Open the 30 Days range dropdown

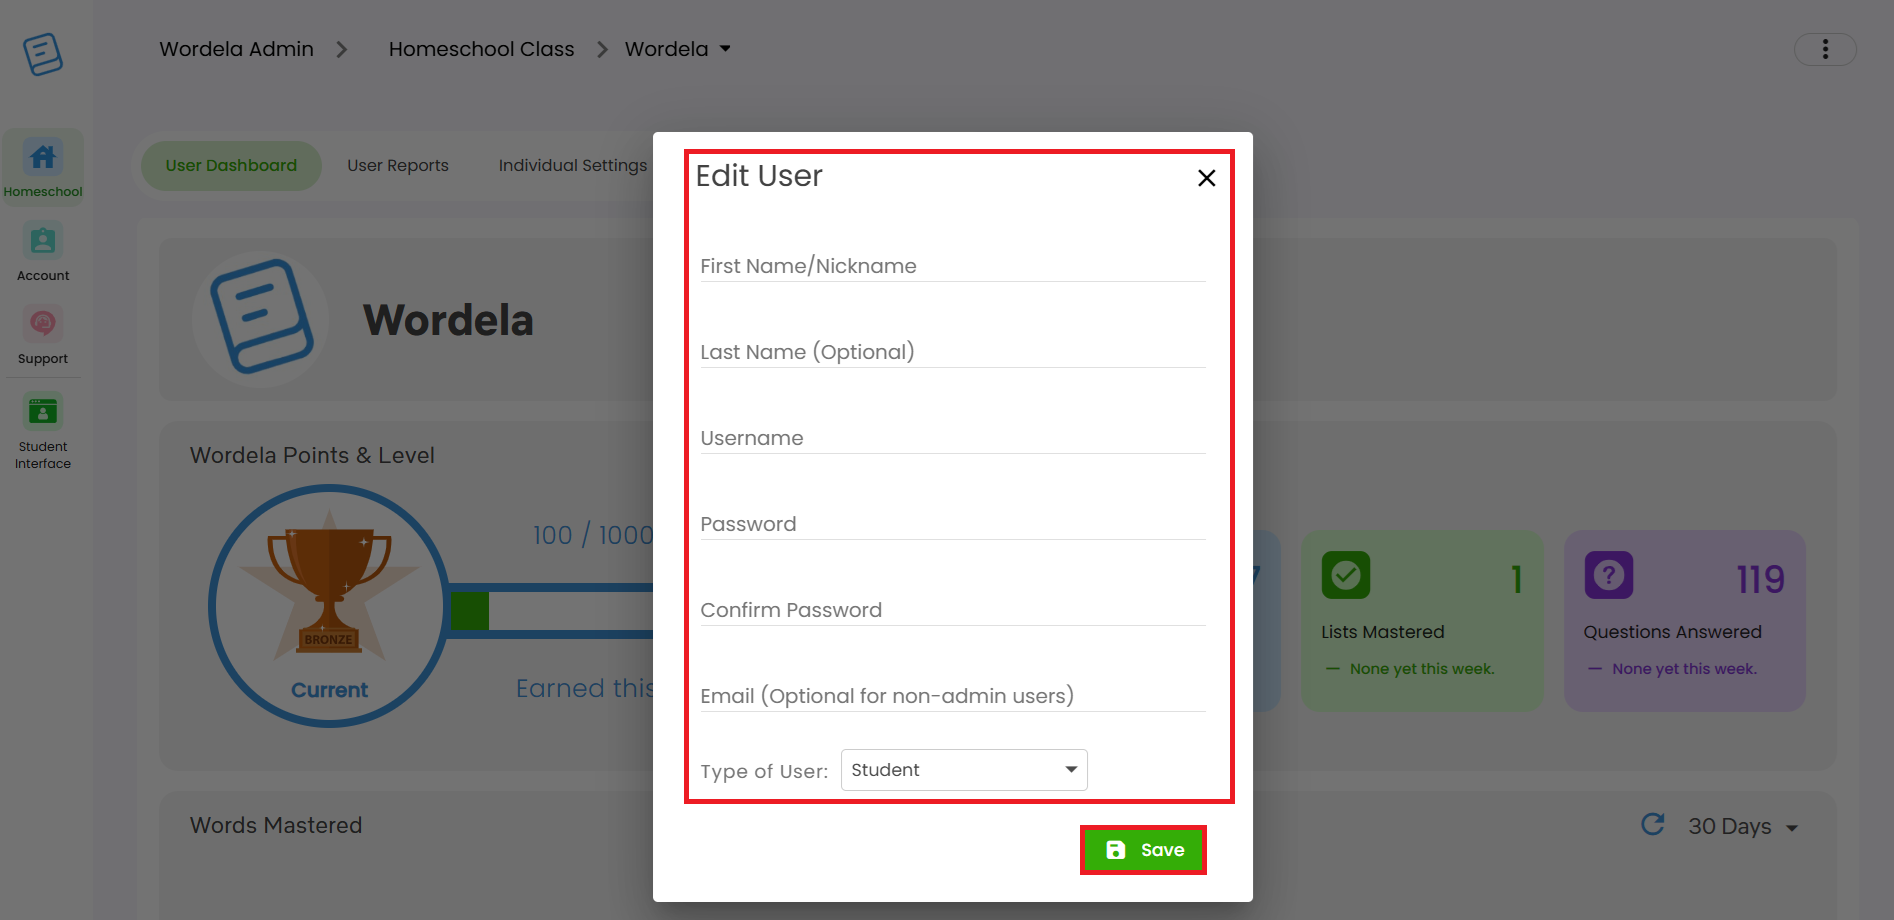(x=1743, y=827)
